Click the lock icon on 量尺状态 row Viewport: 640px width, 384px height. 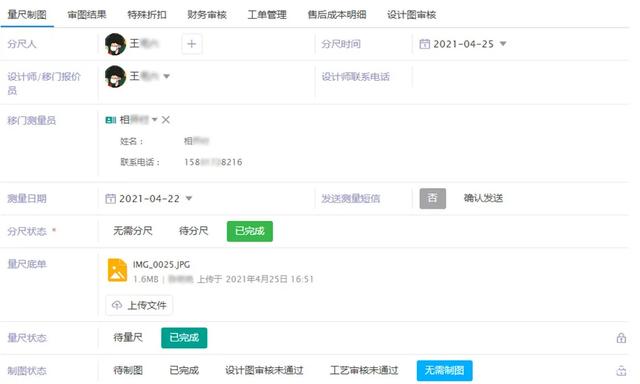pos(621,338)
